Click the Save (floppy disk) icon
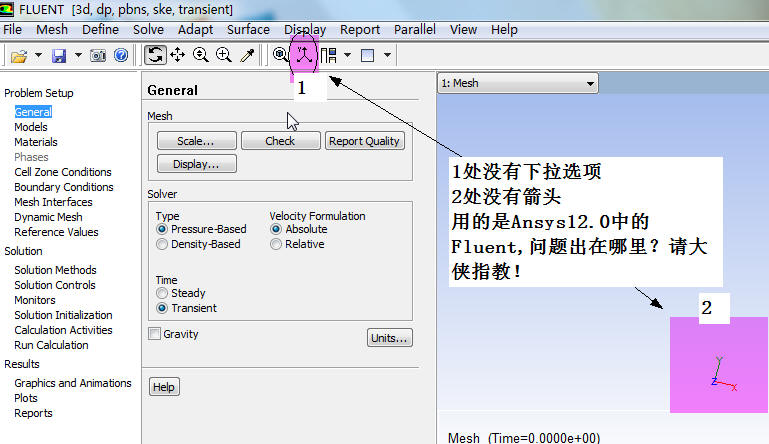Viewport: 769px width, 444px height. [x=59, y=55]
